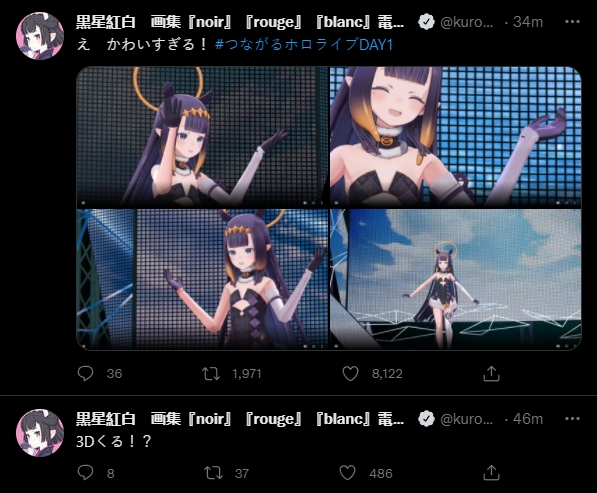
Task: Open the 34m timestamp link
Action: tap(528, 22)
